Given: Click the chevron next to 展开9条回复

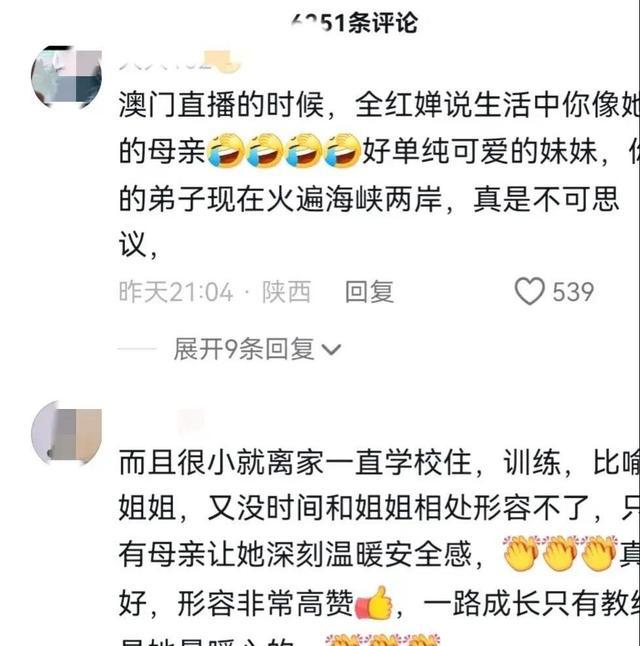Looking at the screenshot, I should (331, 350).
